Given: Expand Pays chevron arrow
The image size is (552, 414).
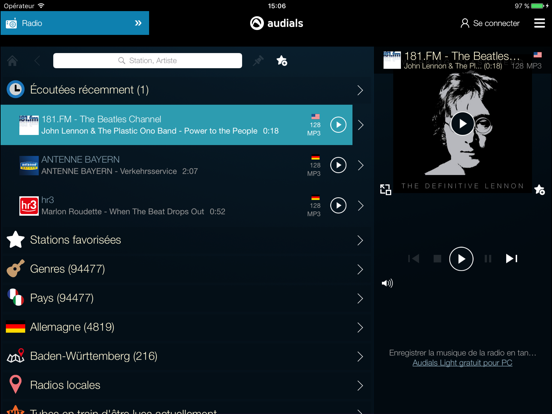Looking at the screenshot, I should coord(360,299).
